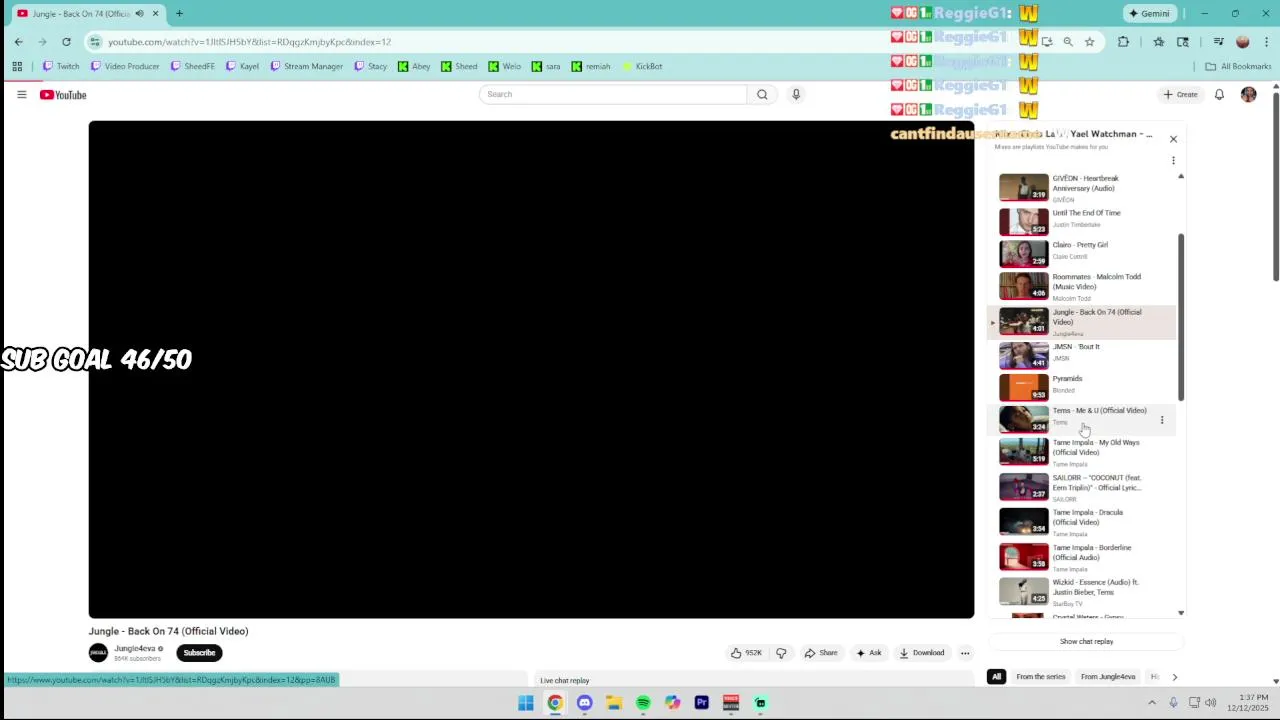This screenshot has width=1280, height=720.
Task: Share the Back On 74 video
Action: (x=821, y=653)
